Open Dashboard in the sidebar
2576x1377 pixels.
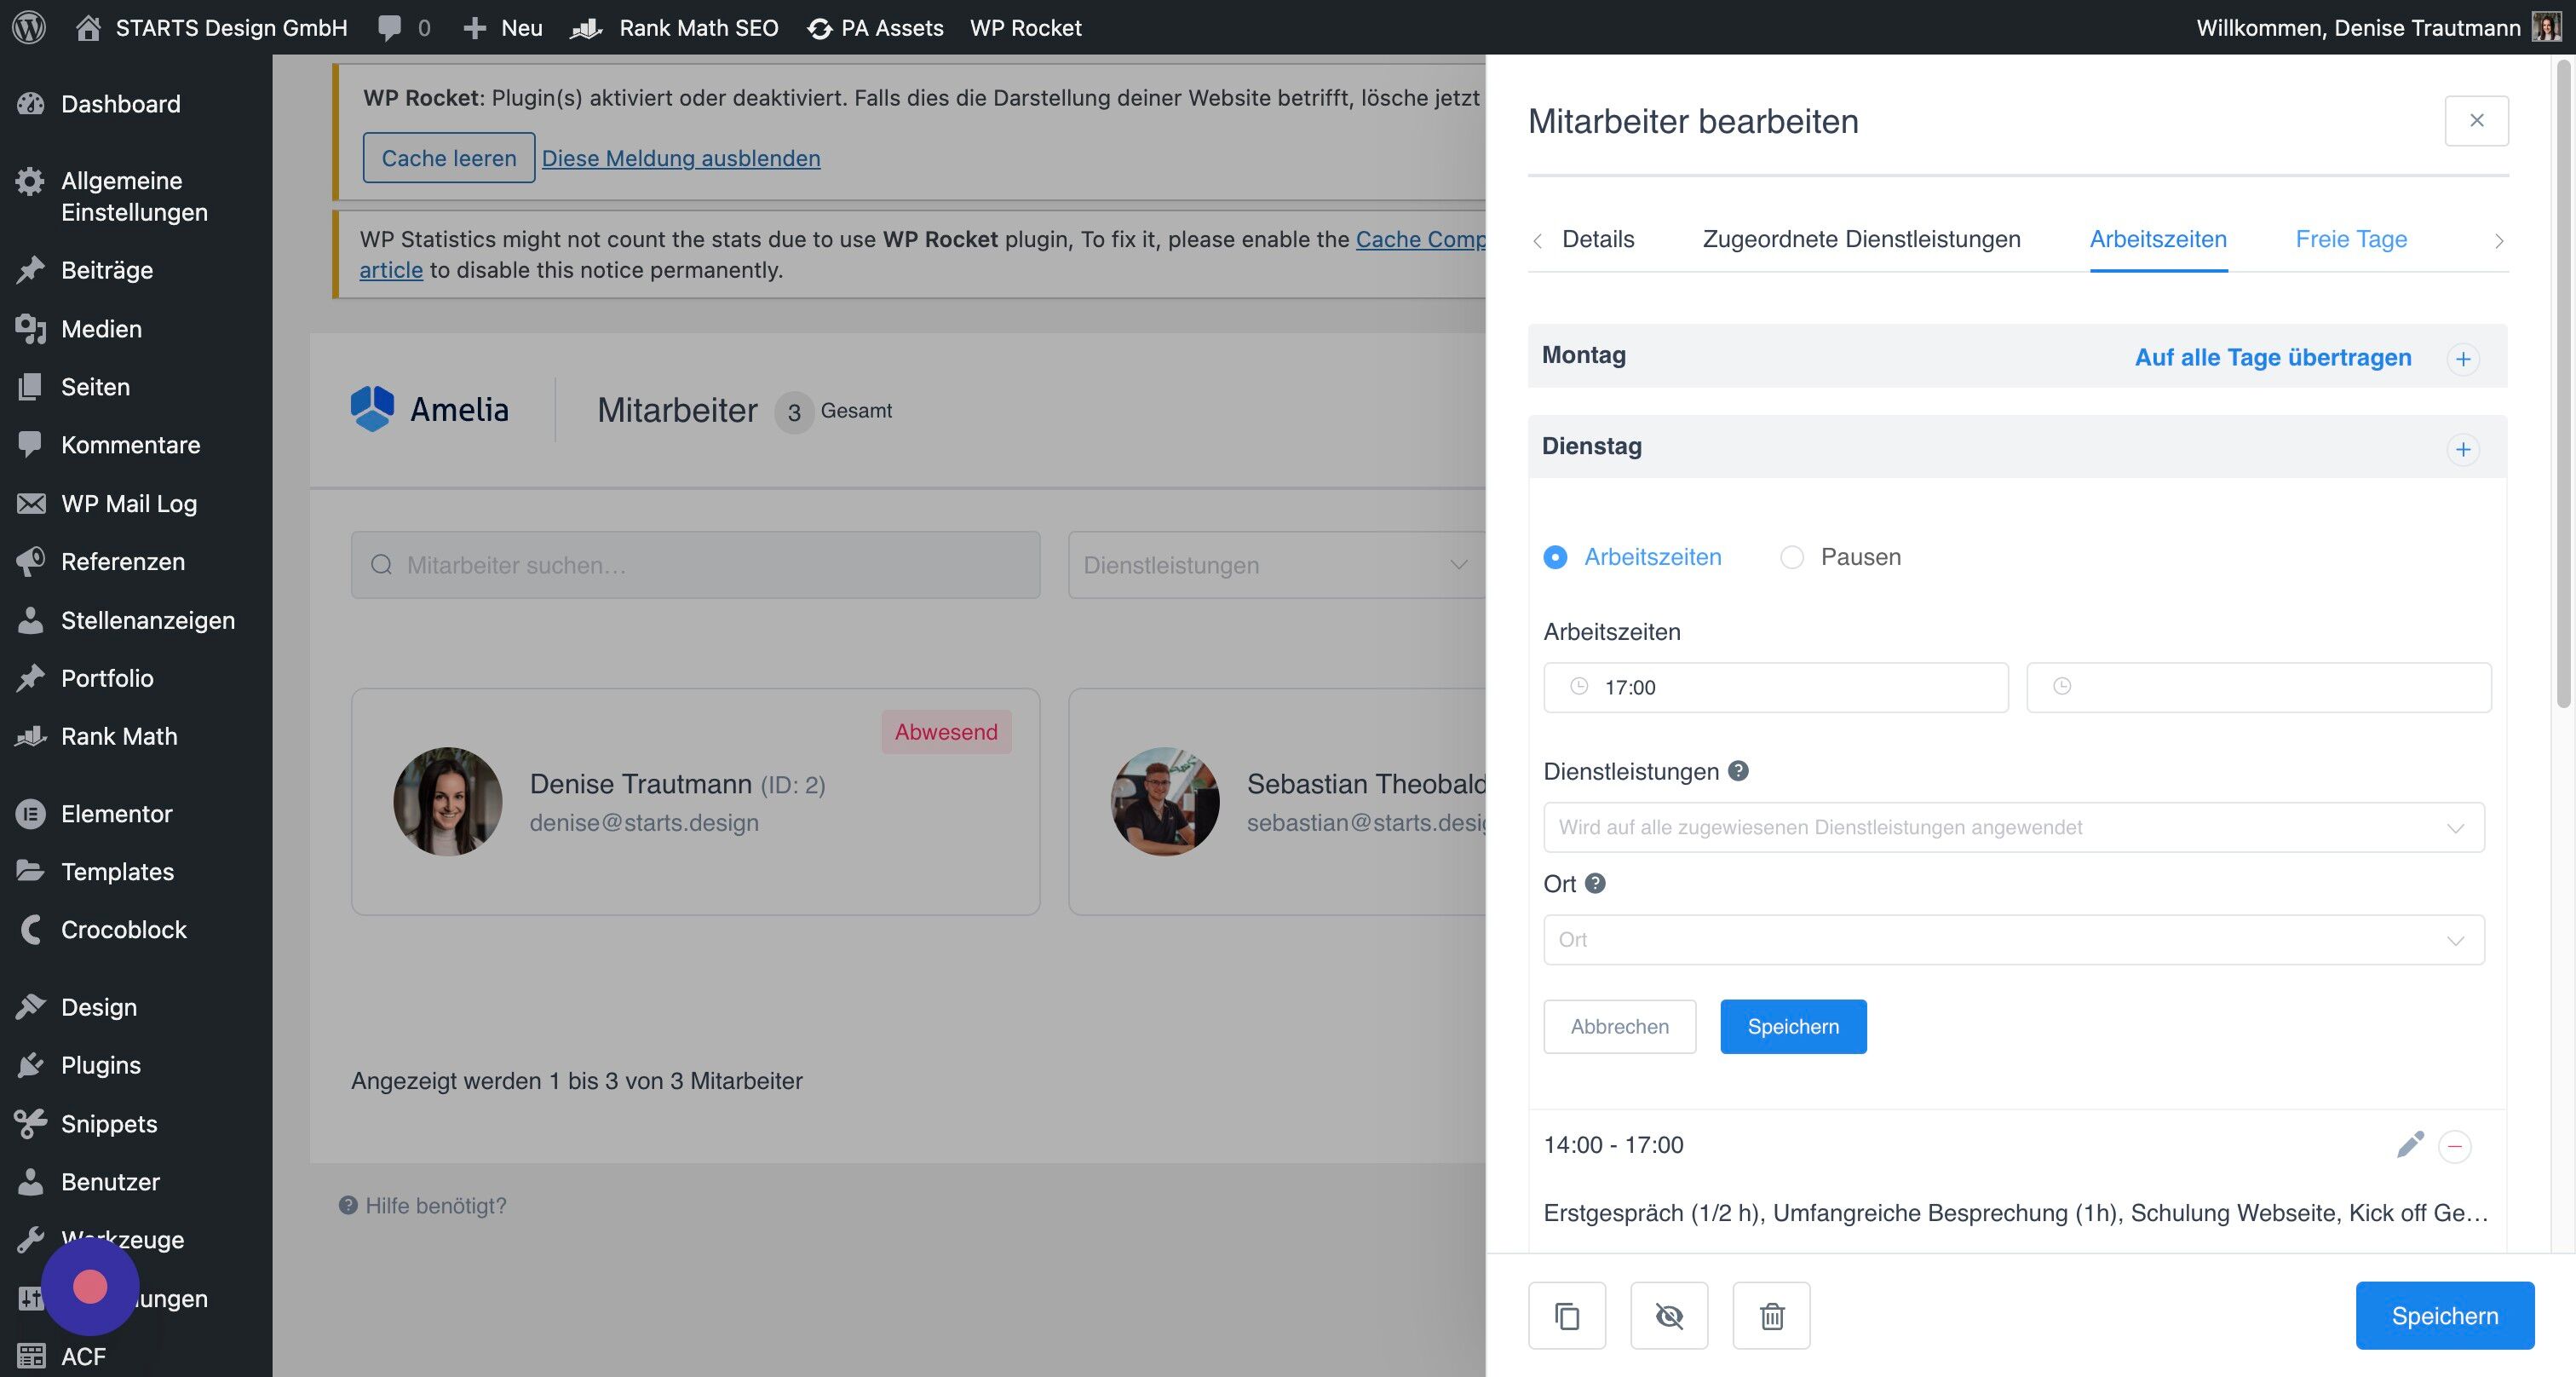click(121, 104)
